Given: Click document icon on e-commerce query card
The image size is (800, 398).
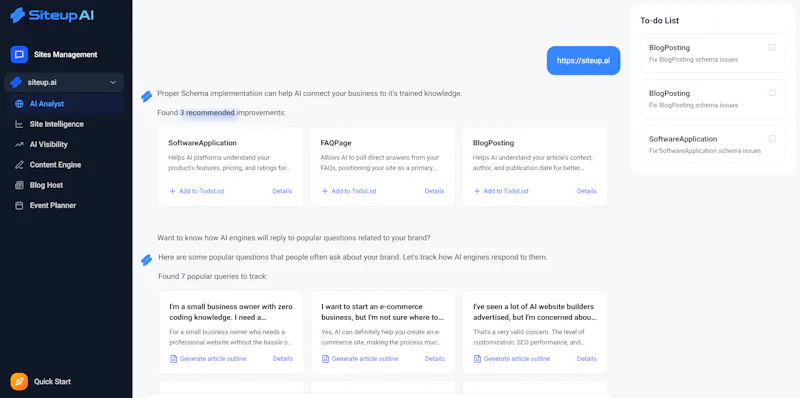Looking at the screenshot, I should pyautogui.click(x=325, y=359).
